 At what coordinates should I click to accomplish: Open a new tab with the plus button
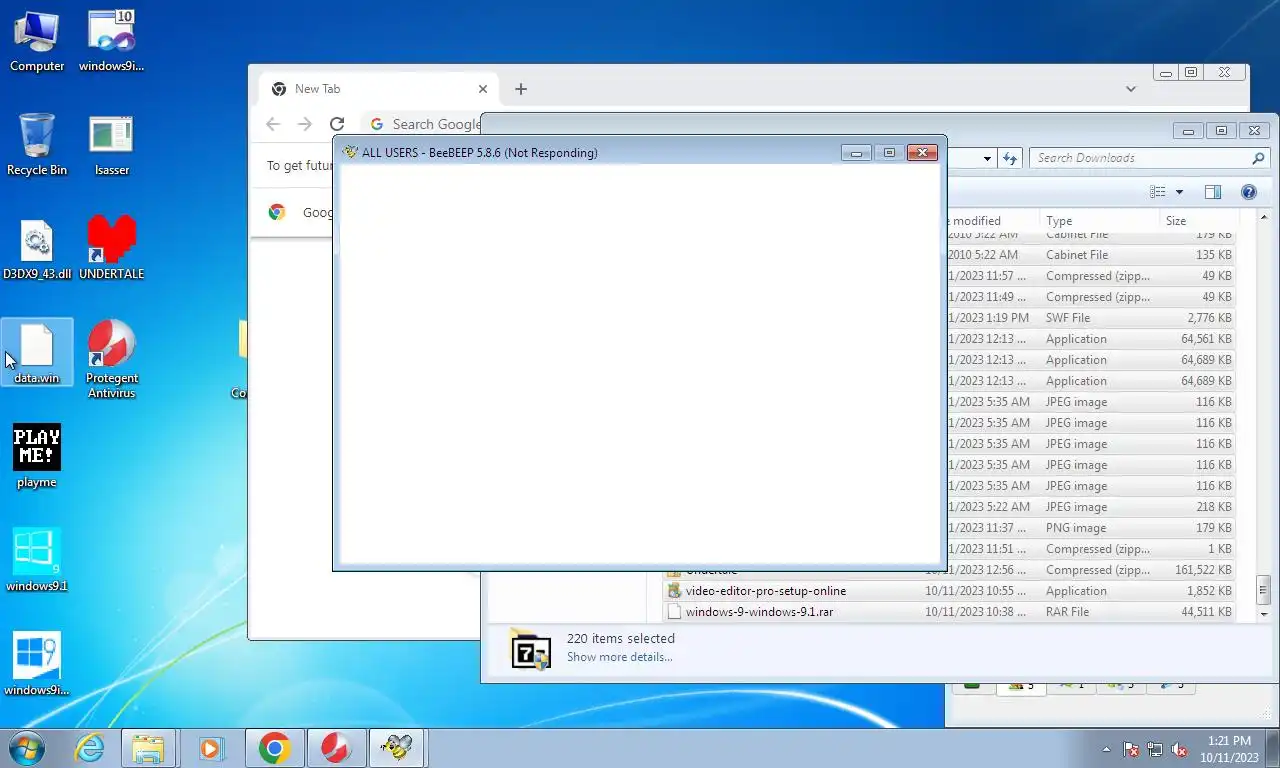click(520, 89)
